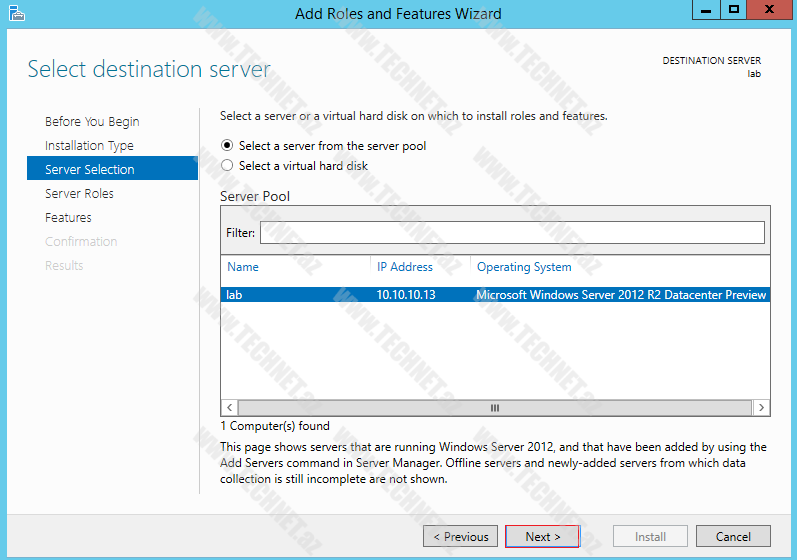Minimize the Add Roles and Features Wizard
797x560 pixels.
pyautogui.click(x=704, y=10)
